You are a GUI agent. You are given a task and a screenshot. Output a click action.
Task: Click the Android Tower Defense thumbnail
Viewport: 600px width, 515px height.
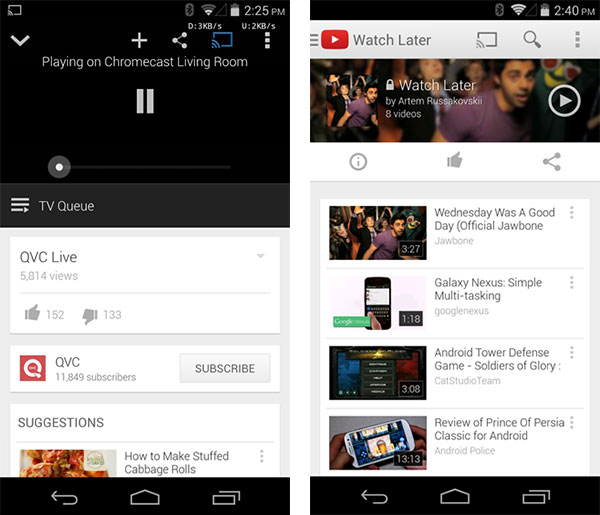[378, 373]
